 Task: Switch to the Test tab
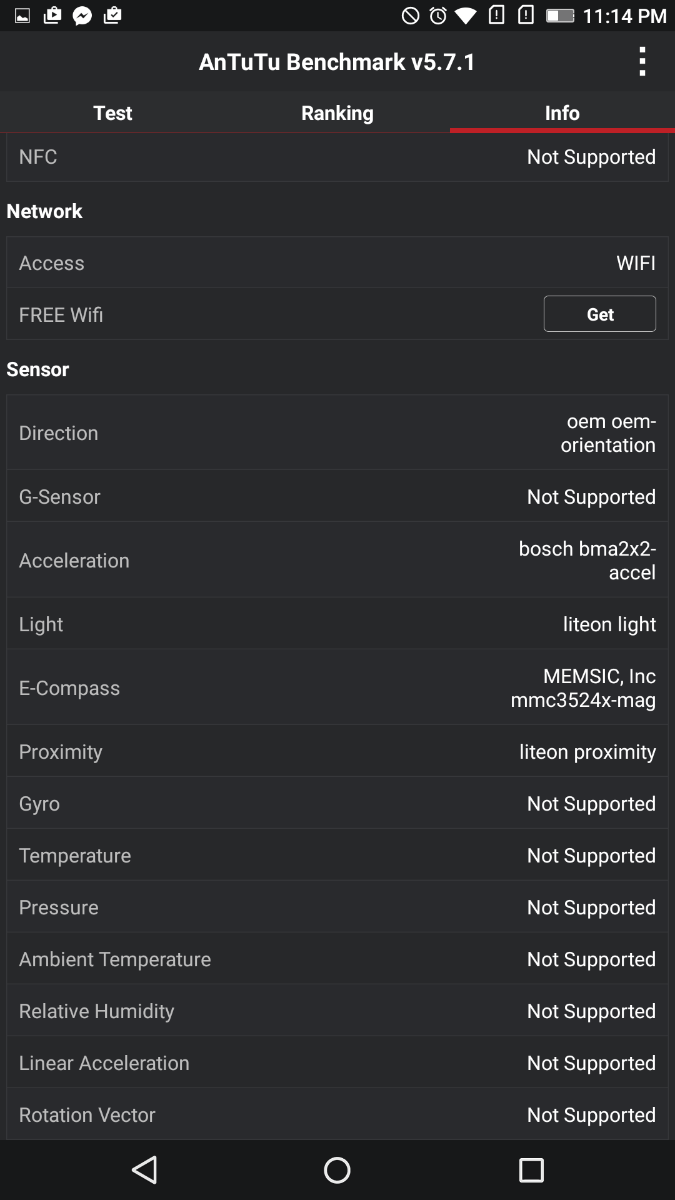(112, 113)
